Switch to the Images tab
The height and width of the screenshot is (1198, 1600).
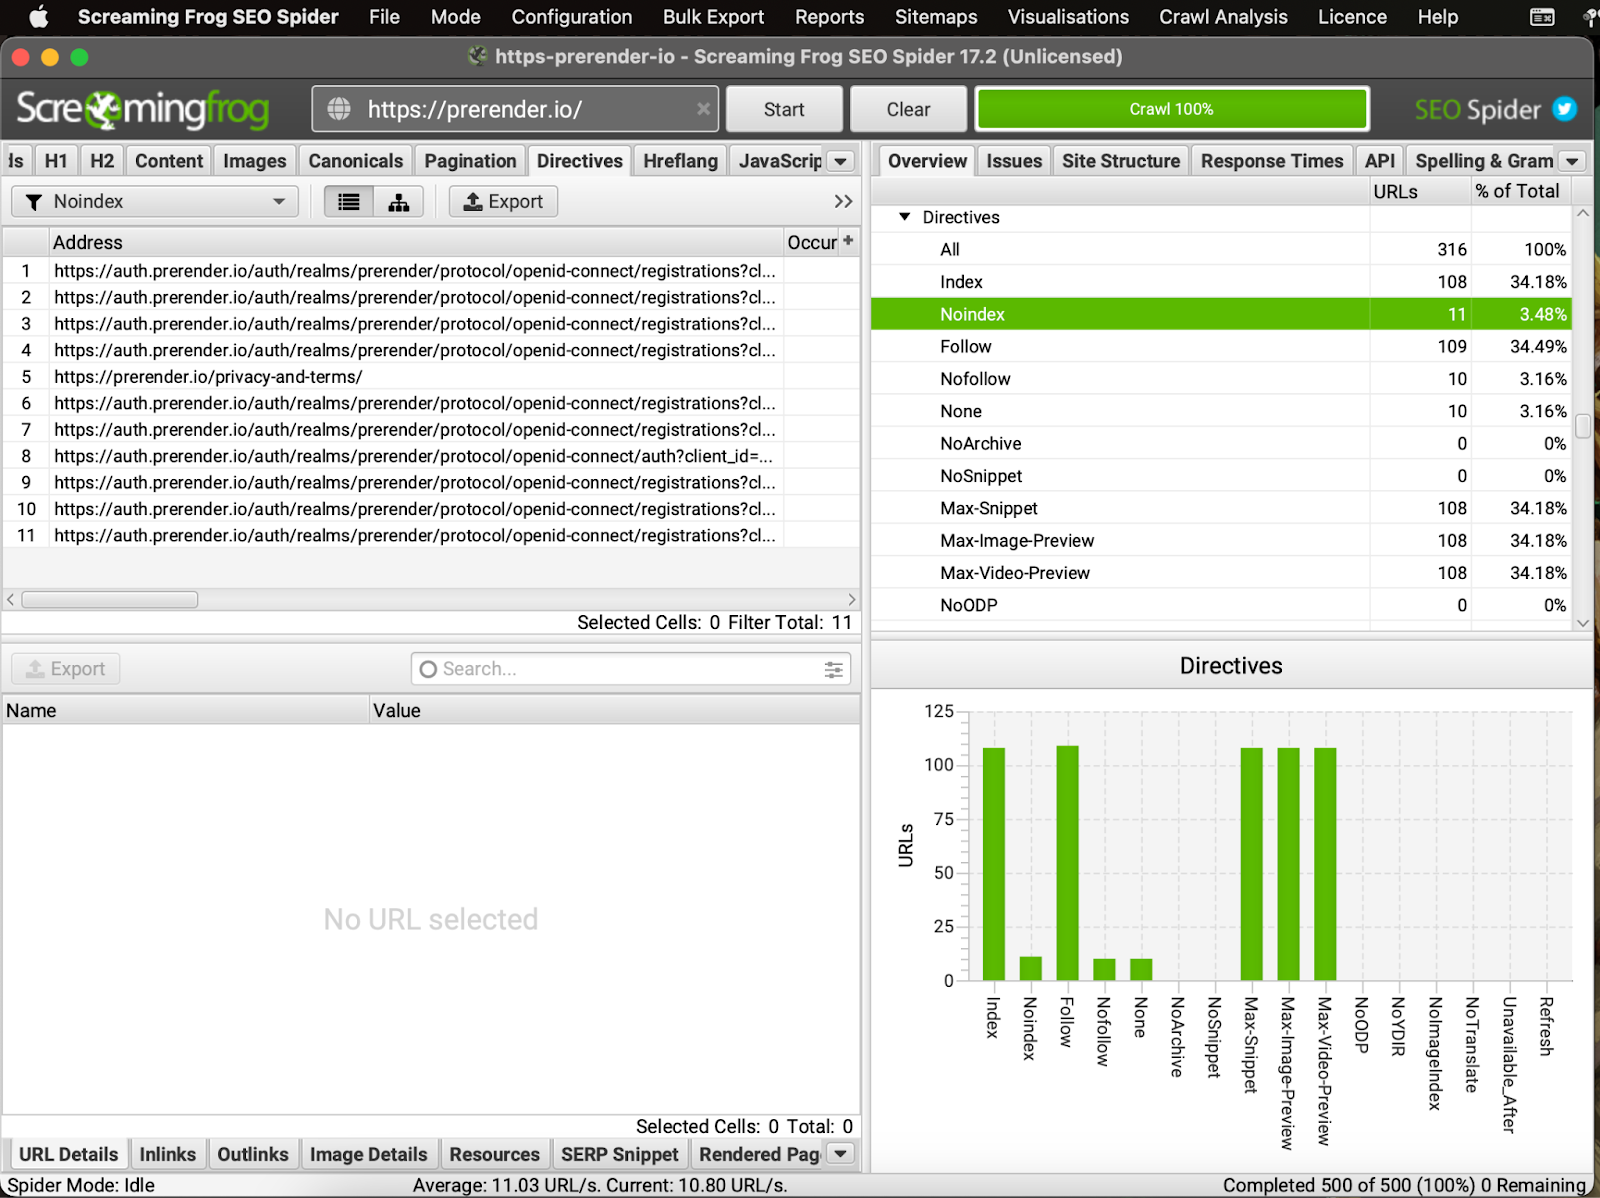254,161
